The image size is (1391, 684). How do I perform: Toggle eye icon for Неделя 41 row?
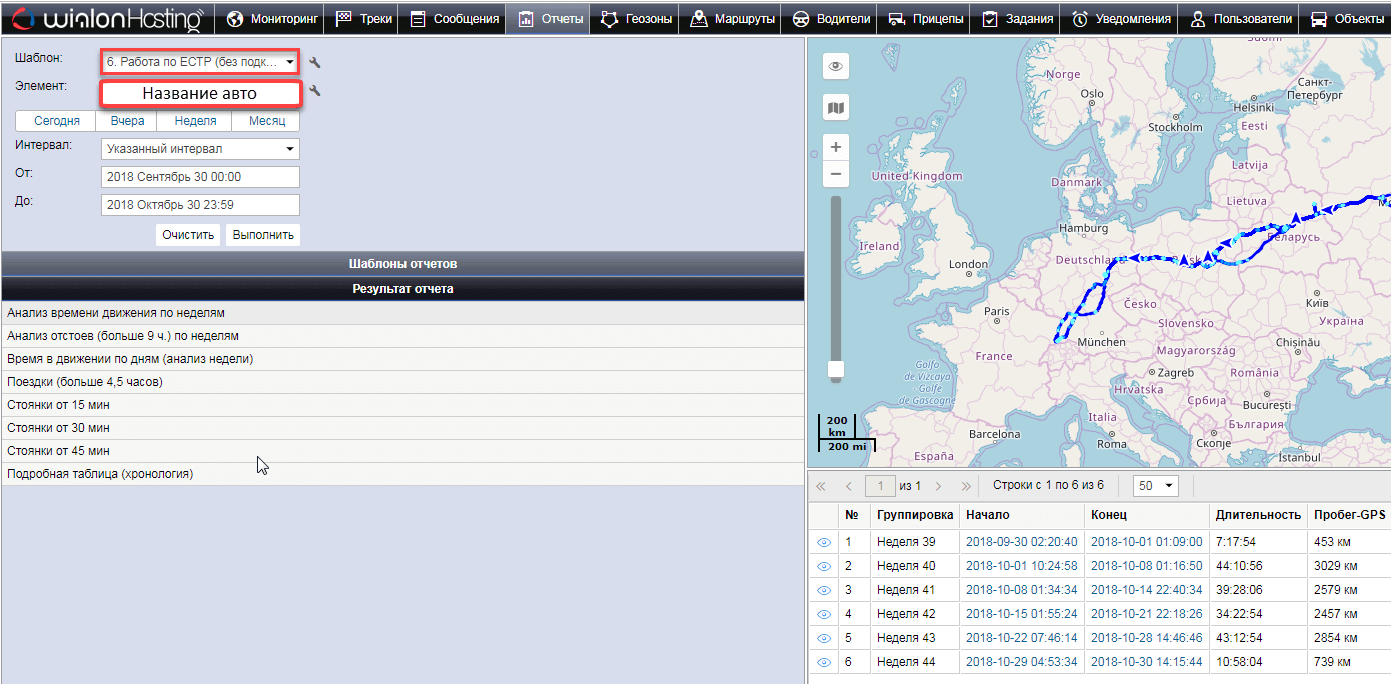click(x=824, y=590)
